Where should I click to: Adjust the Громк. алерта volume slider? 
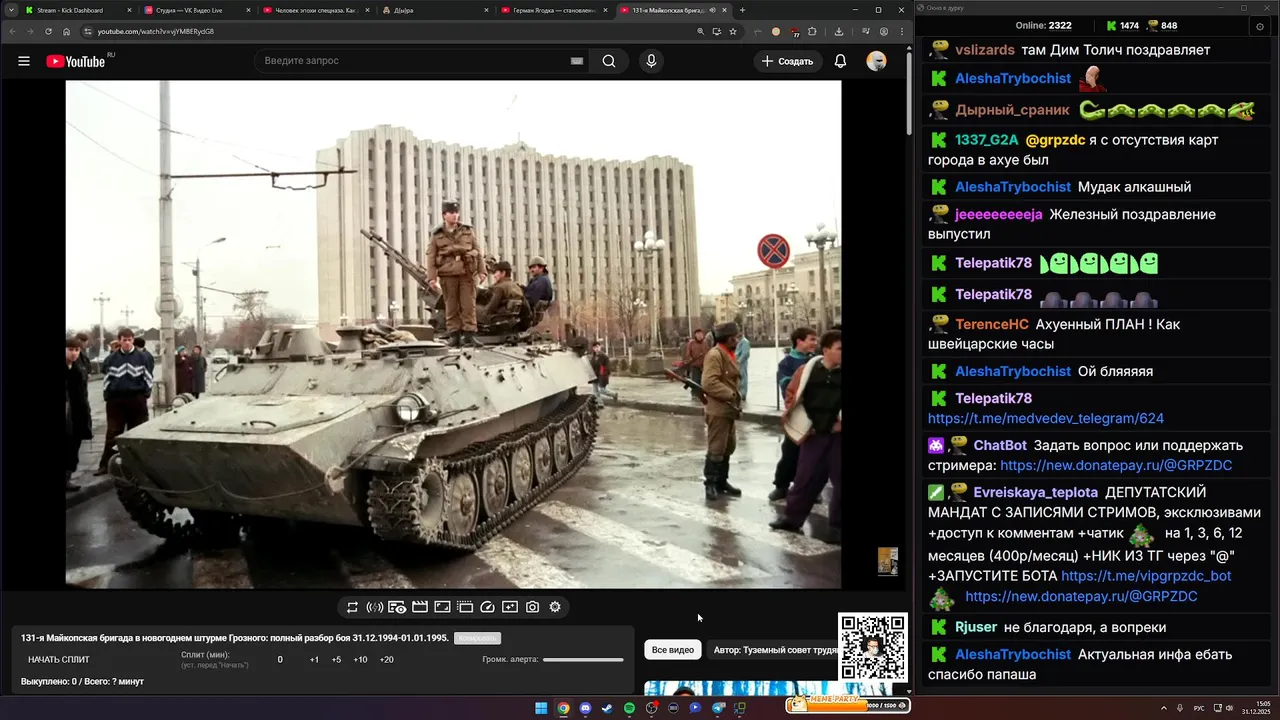(583, 659)
